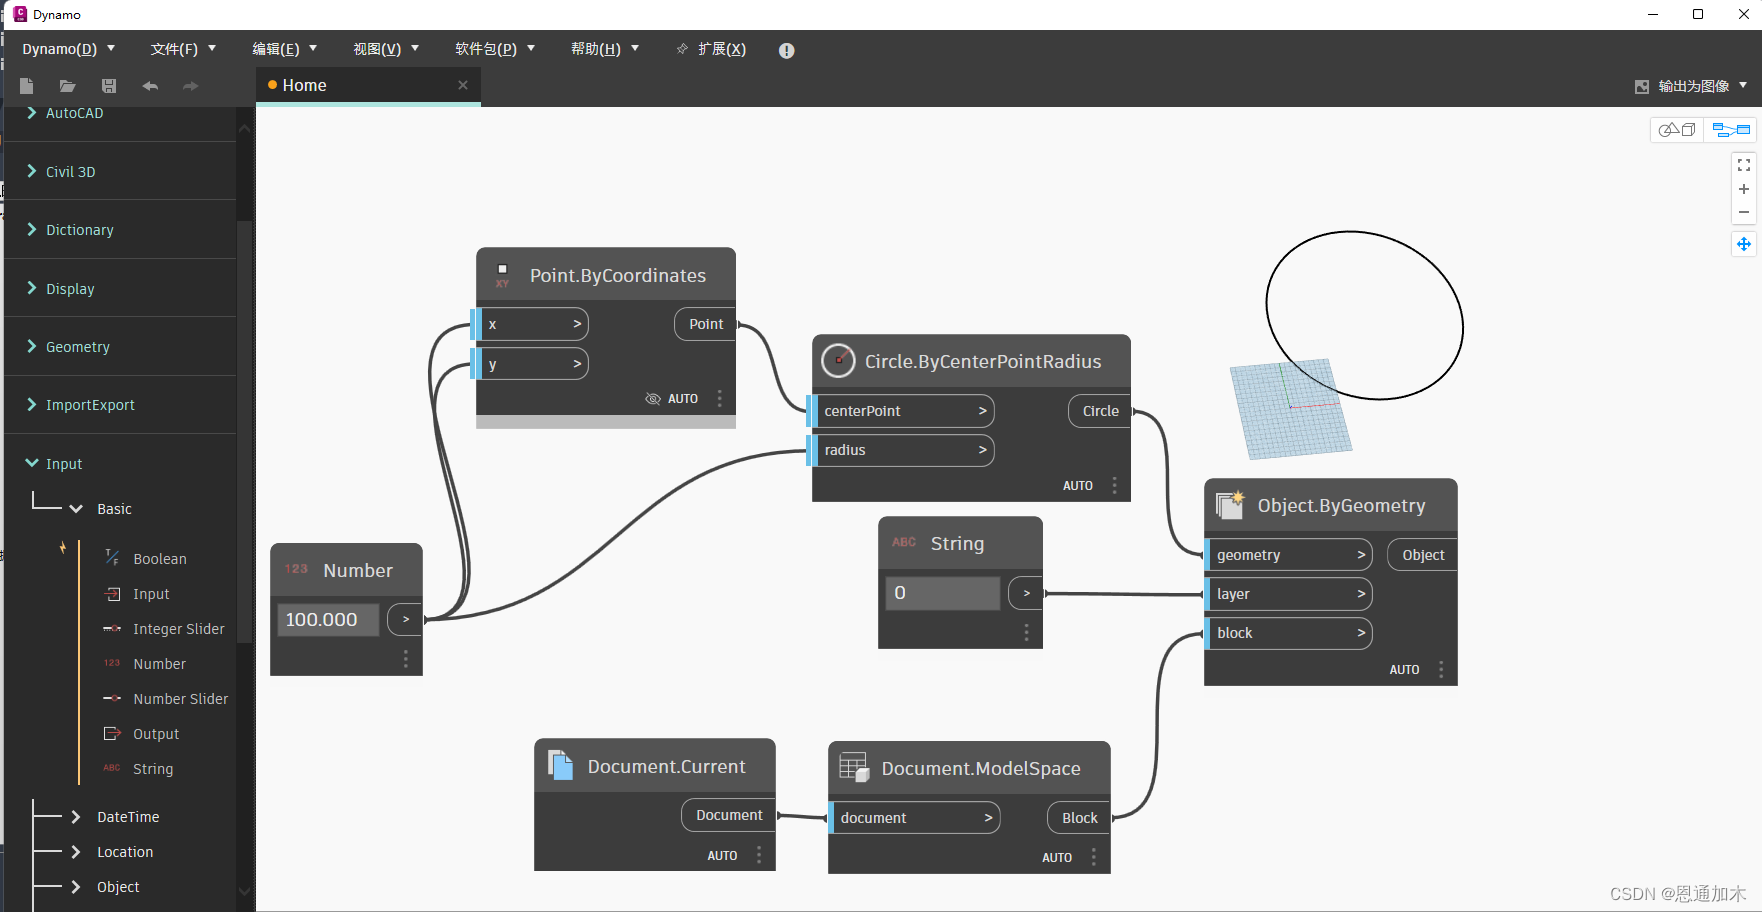Click the String node ABC icon
Screen dimensions: 1762x912
(x=904, y=542)
